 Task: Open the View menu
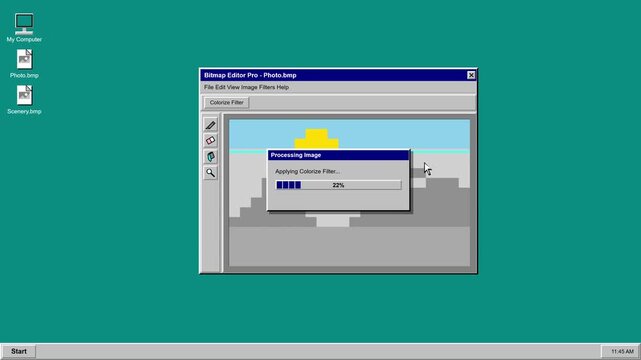pos(233,87)
